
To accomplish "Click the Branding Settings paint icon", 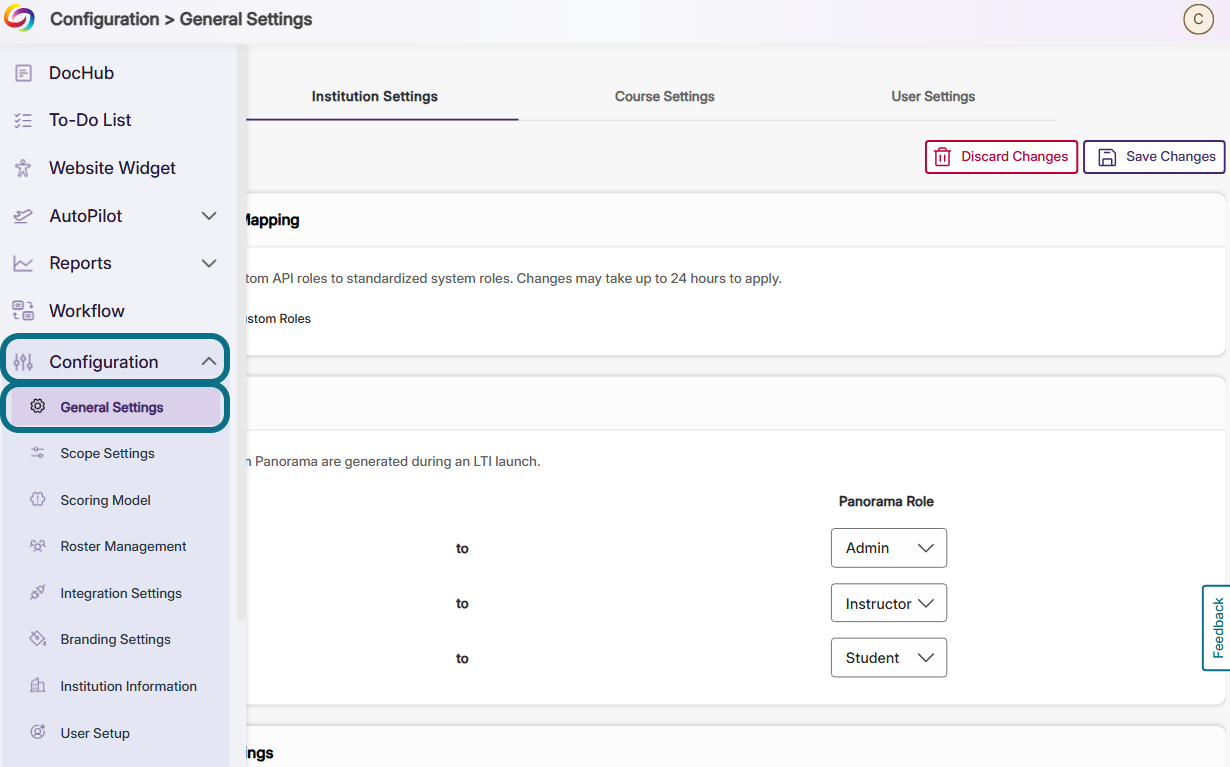I will pos(38,639).
